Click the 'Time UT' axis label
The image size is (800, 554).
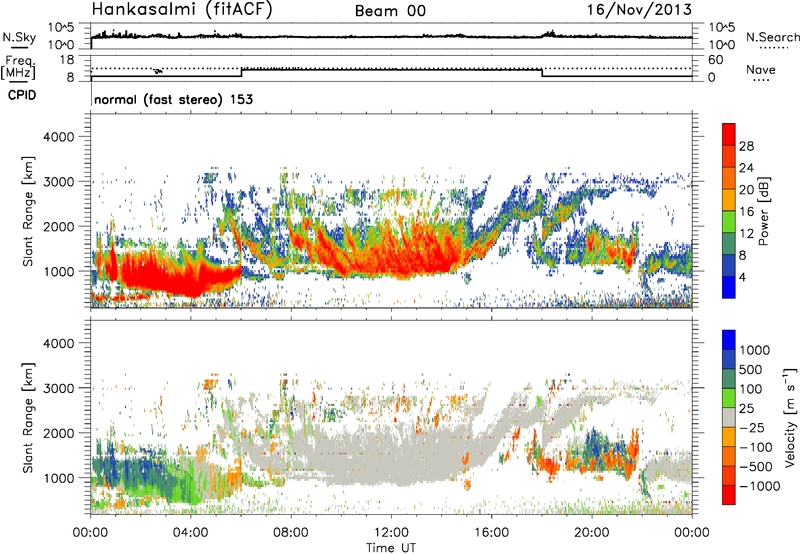tap(391, 548)
